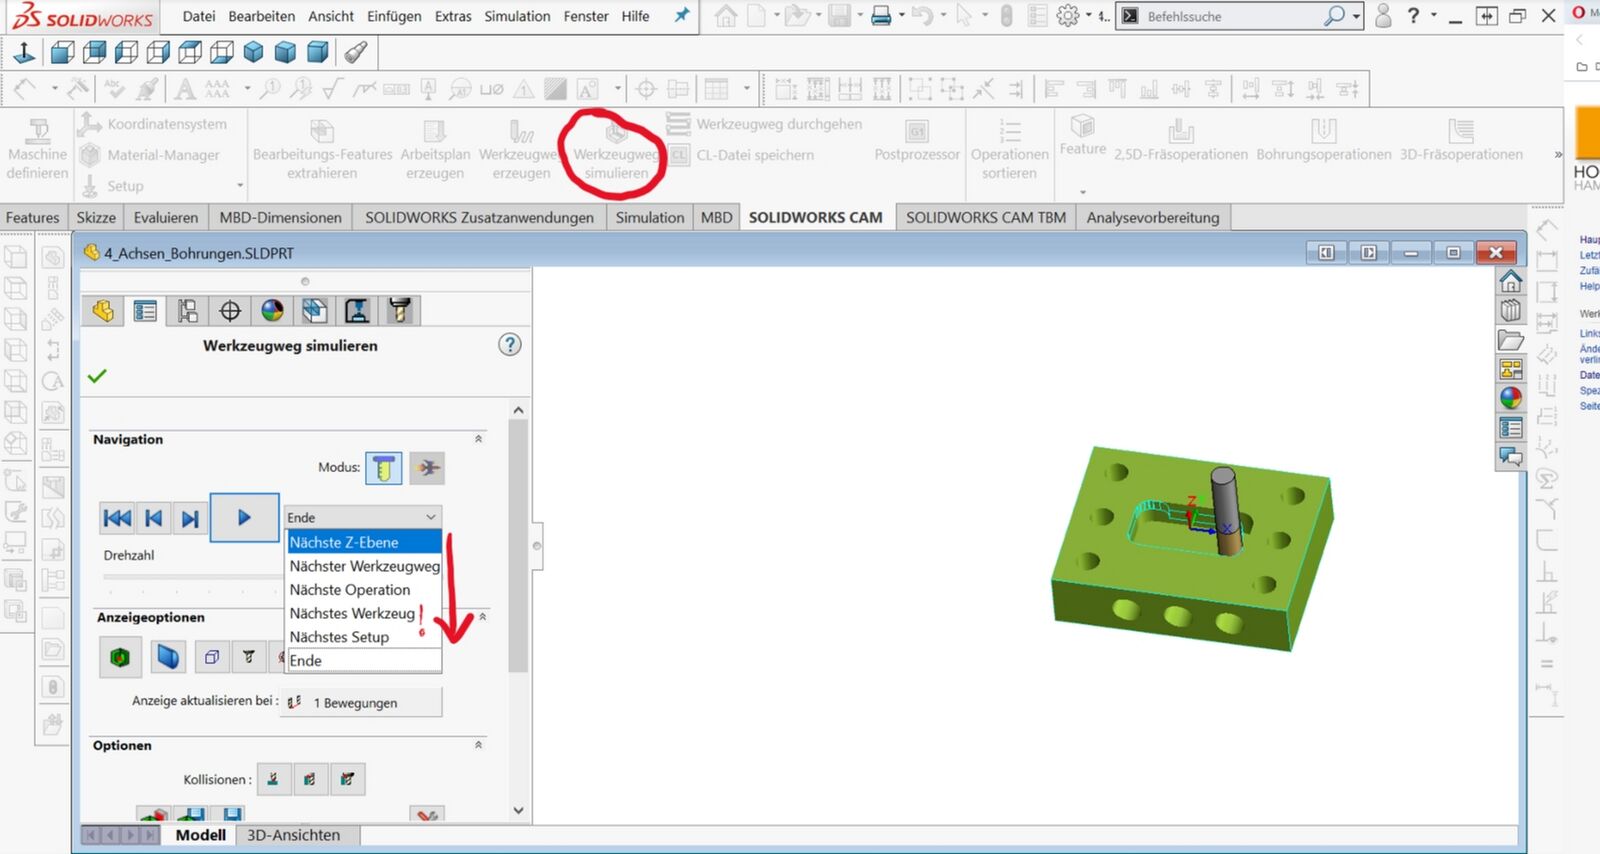Click the print icon in title toolbar

pos(881,16)
